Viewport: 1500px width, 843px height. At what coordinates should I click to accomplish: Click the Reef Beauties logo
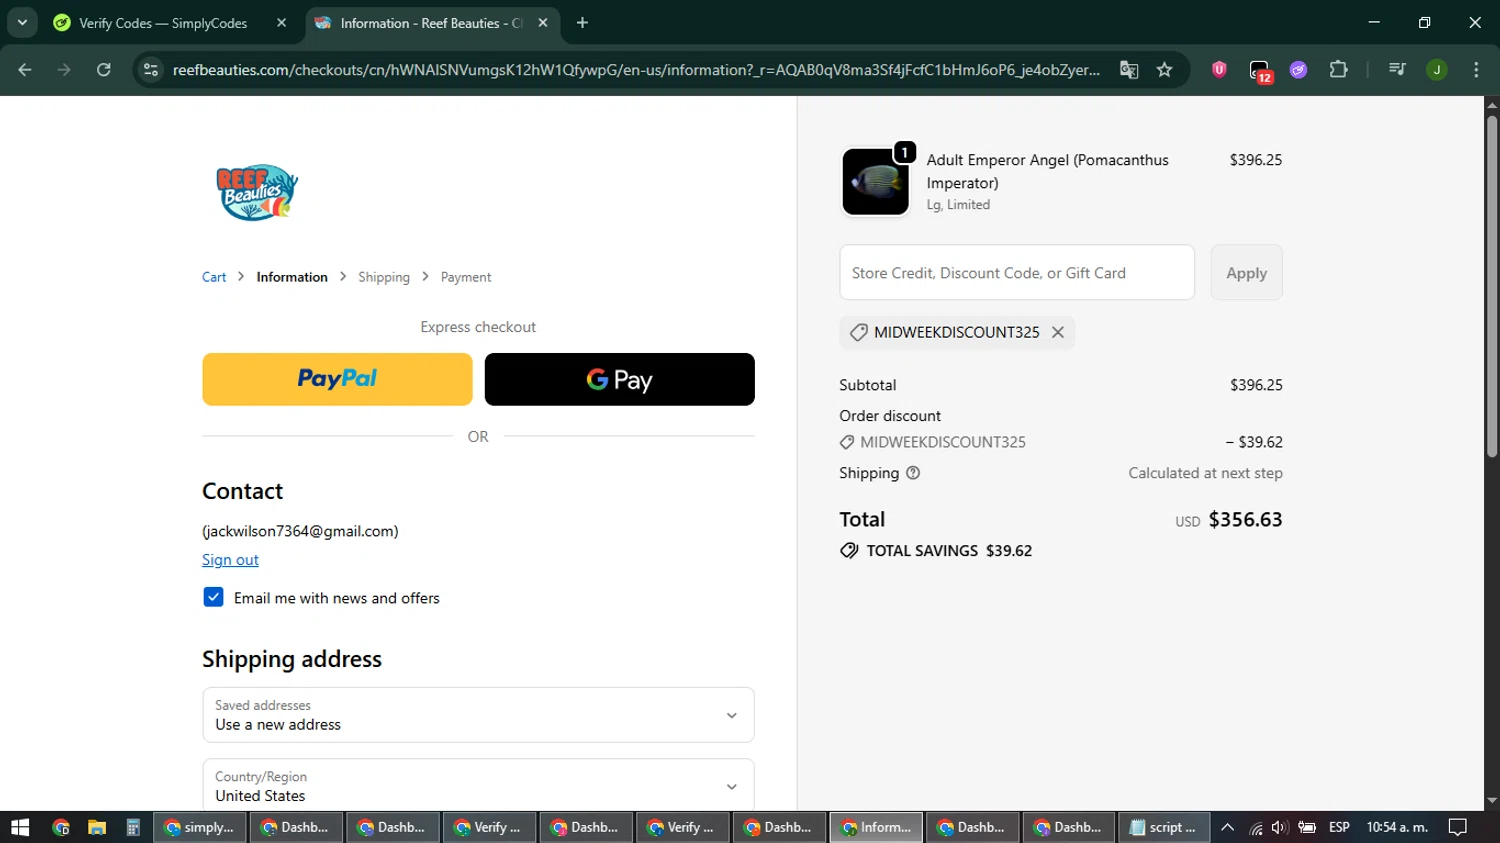pyautogui.click(x=257, y=192)
